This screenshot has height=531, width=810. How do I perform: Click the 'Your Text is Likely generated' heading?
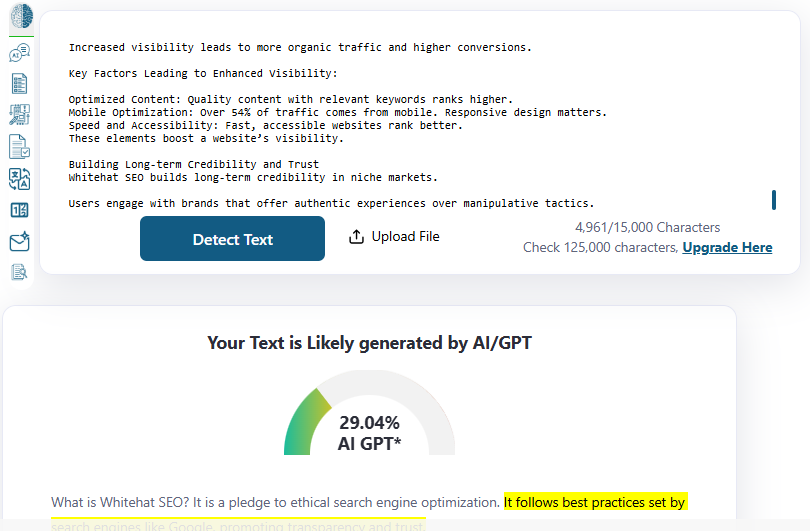(x=369, y=343)
